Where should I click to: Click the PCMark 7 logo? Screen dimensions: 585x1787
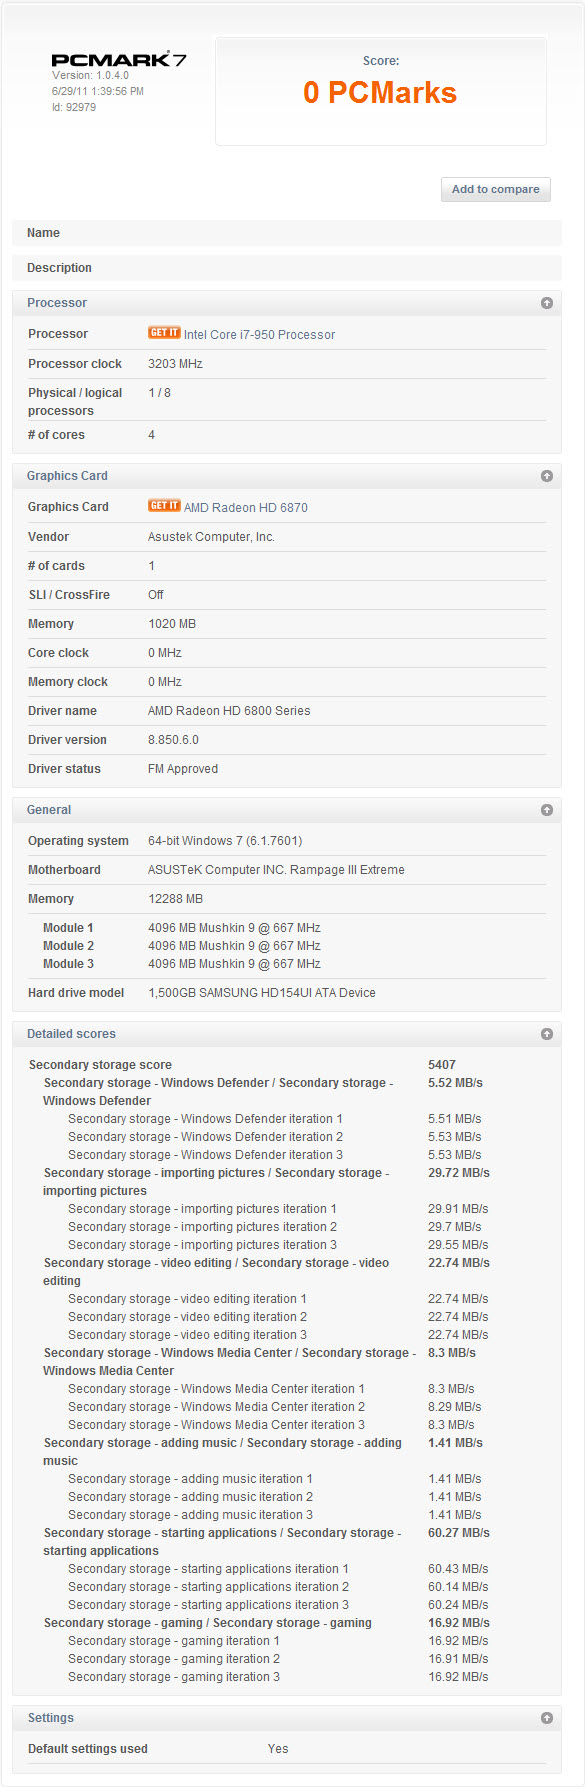tap(119, 59)
